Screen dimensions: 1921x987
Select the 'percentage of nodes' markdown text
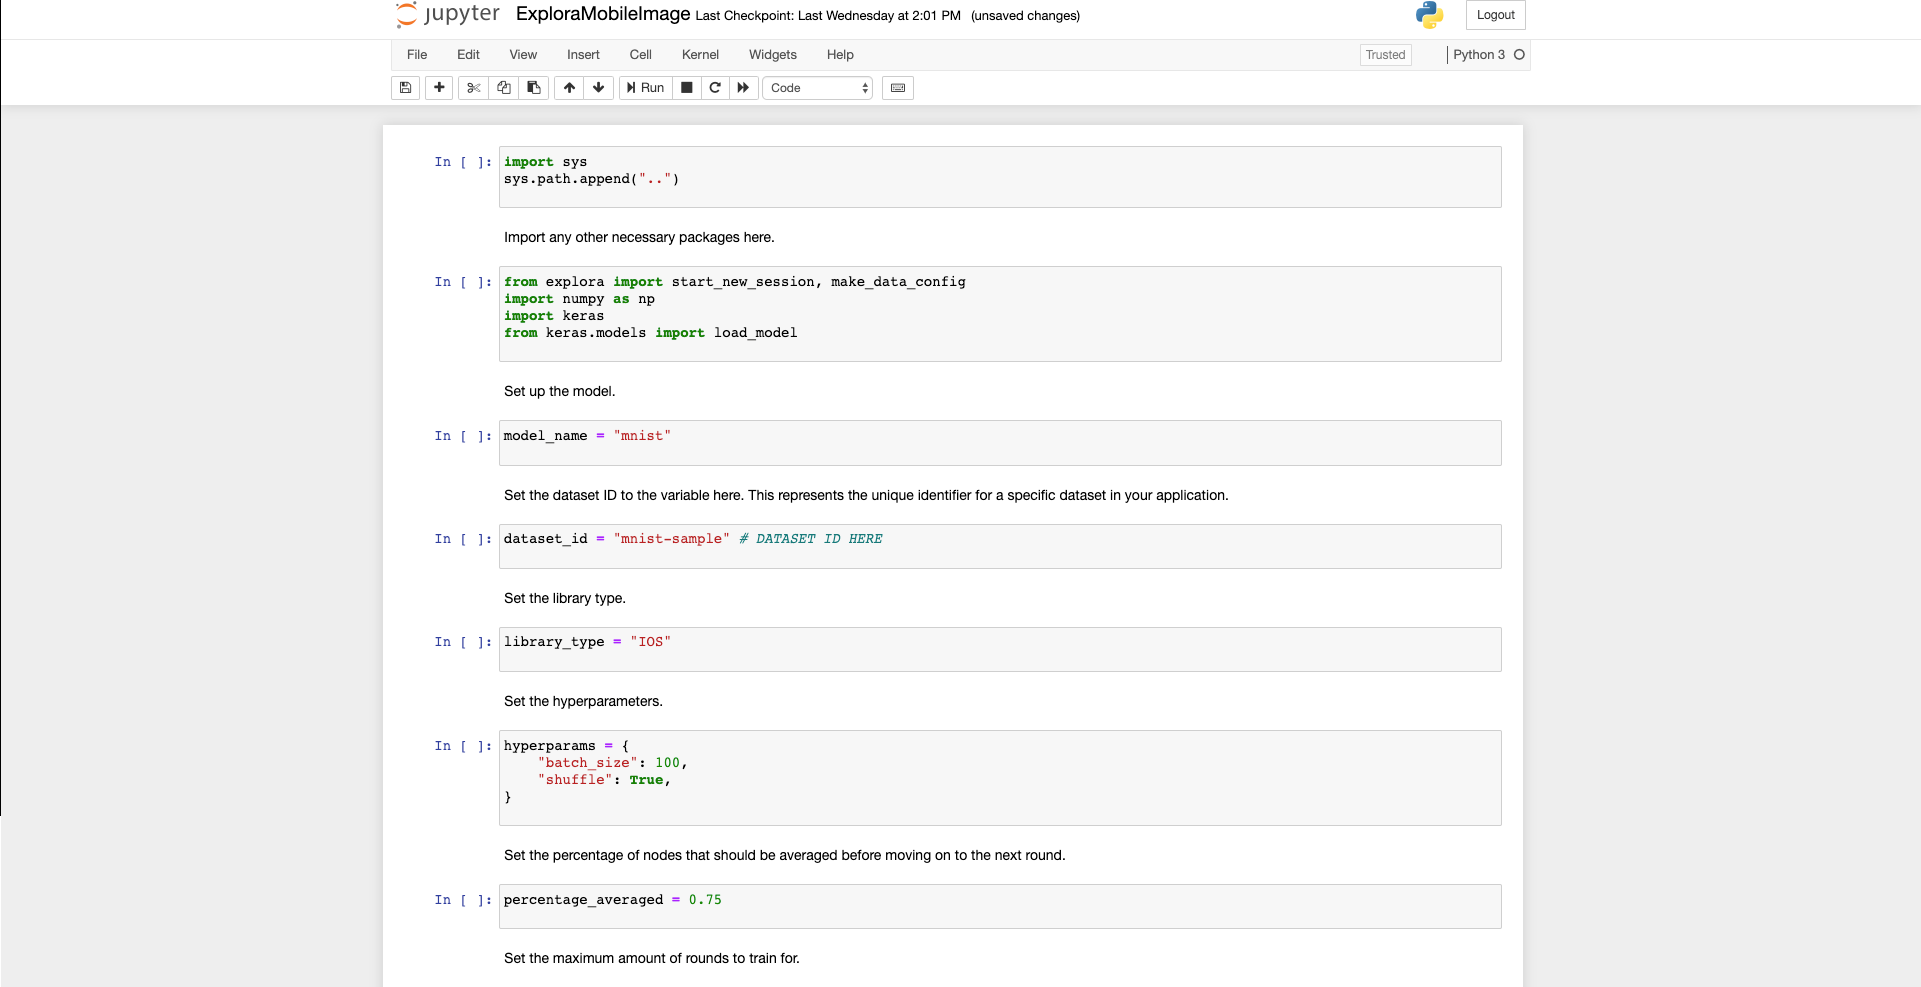point(785,856)
